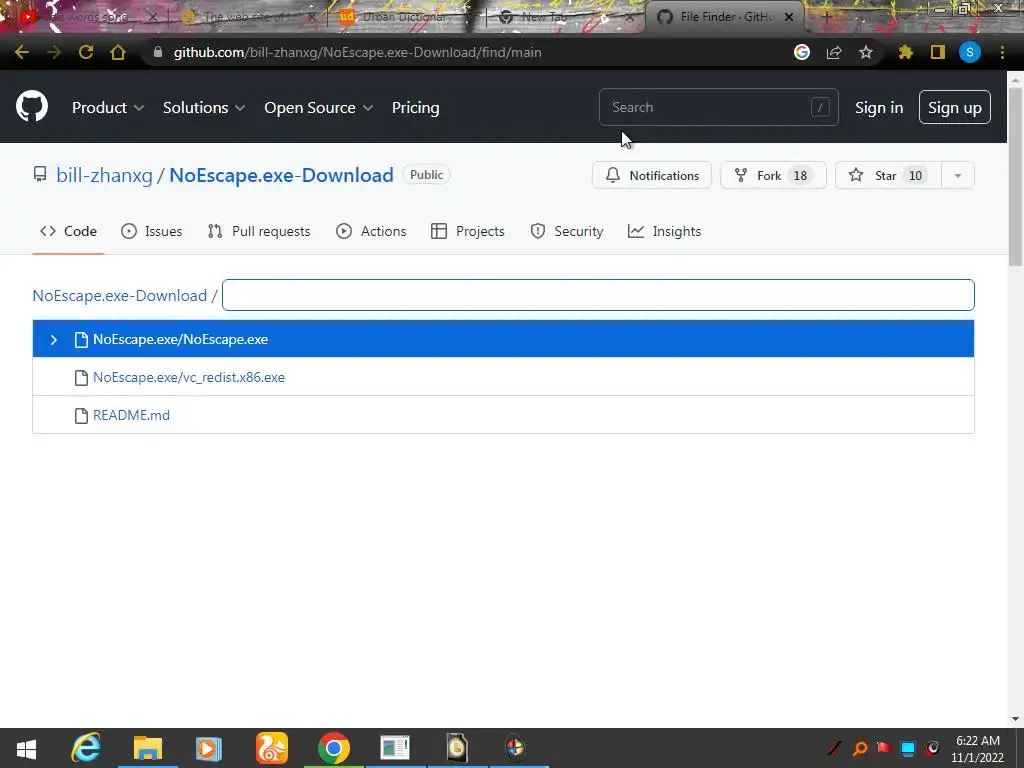The image size is (1024, 768).
Task: Click the browser address bar URL
Action: [357, 52]
